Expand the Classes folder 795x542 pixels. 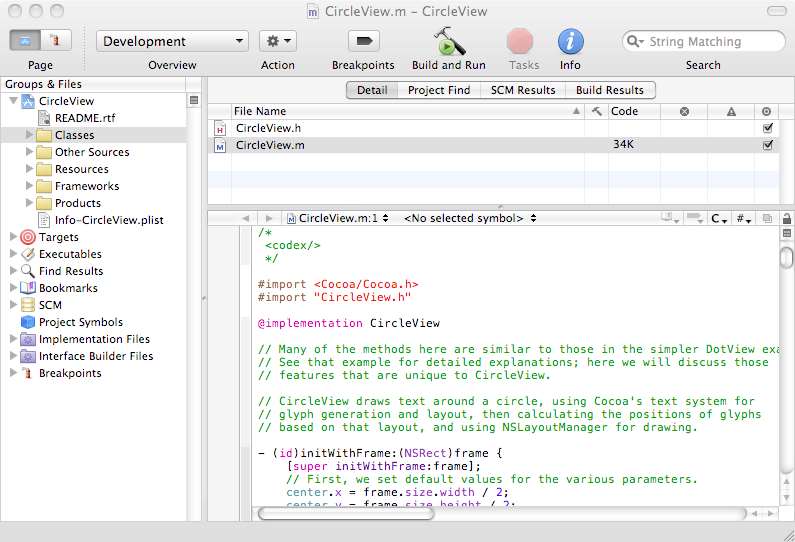(x=29, y=135)
